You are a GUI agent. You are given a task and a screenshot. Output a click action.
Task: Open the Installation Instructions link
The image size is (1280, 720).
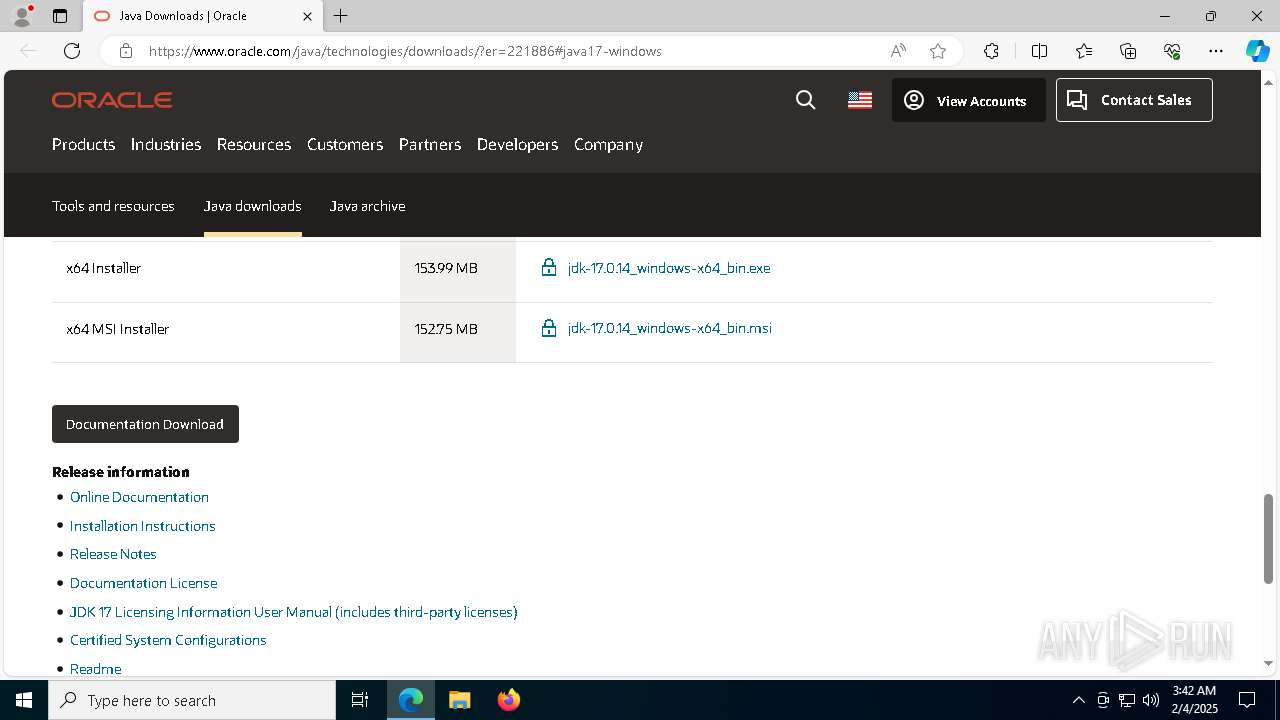142,526
